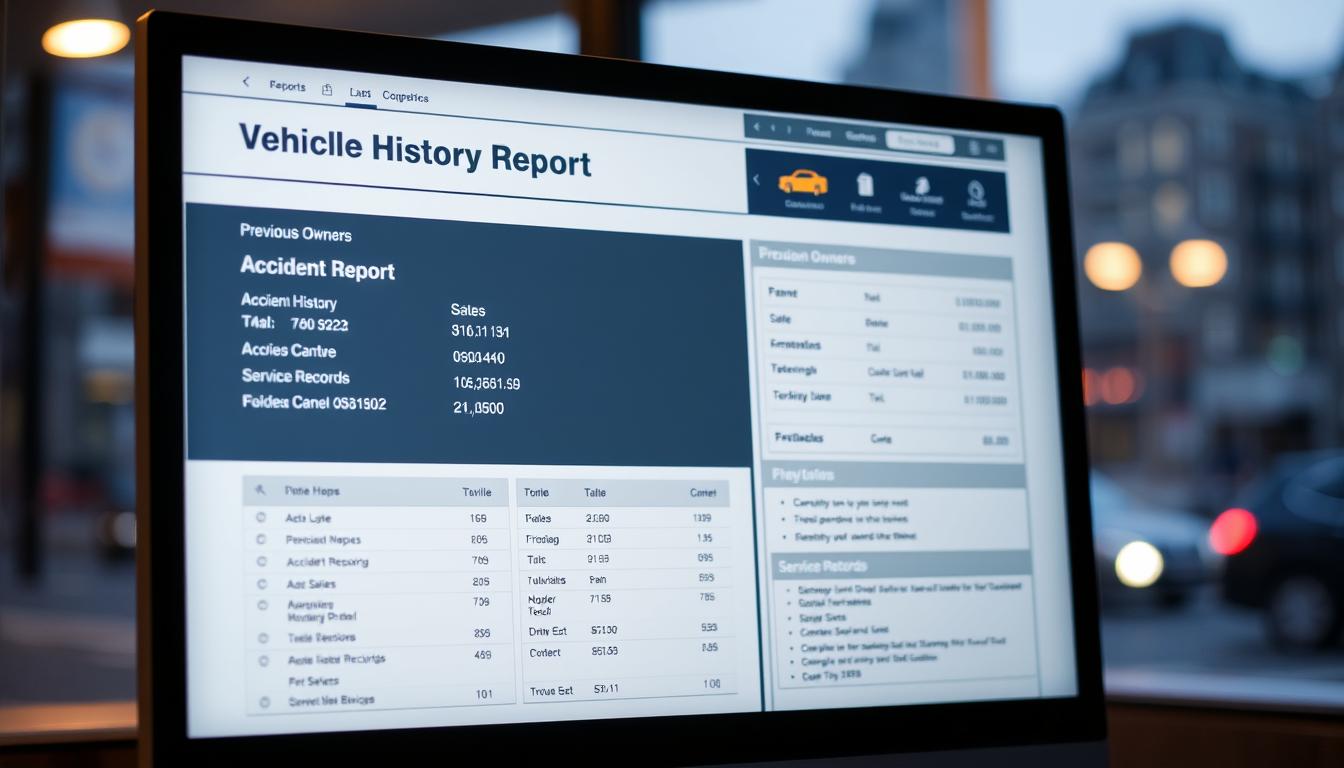Click the back arrow before Reports

pyautogui.click(x=246, y=82)
